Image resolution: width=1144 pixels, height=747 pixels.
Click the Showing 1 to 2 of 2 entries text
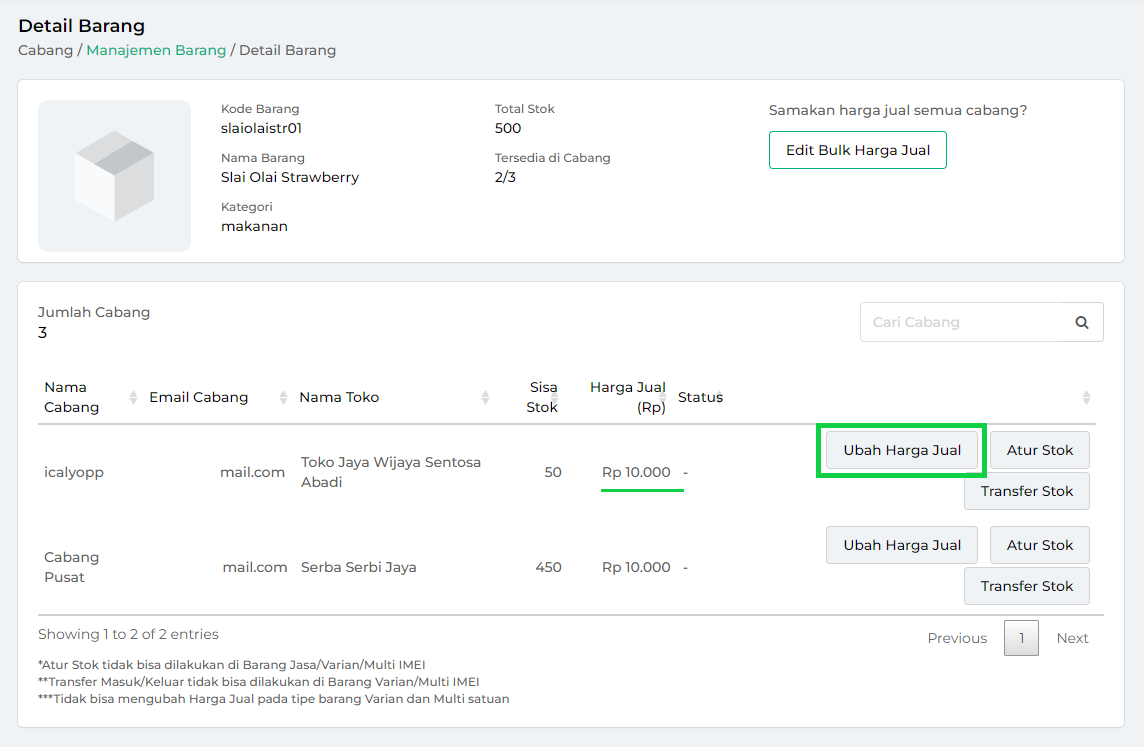tap(128, 634)
